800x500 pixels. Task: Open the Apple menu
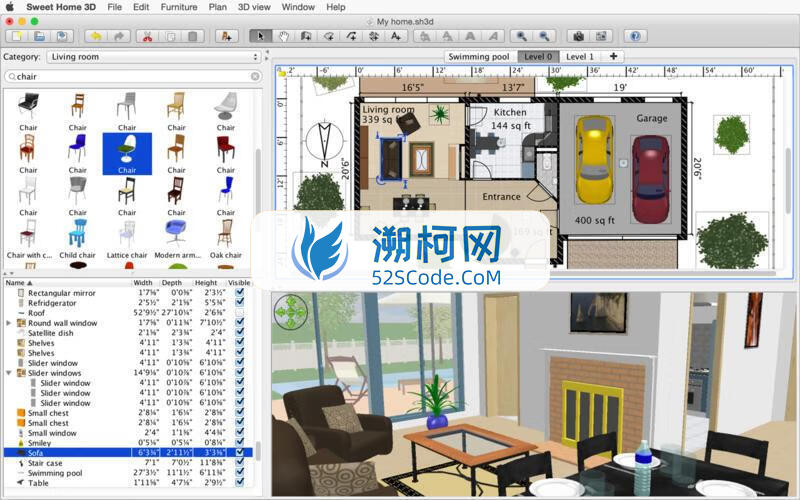click(x=10, y=7)
